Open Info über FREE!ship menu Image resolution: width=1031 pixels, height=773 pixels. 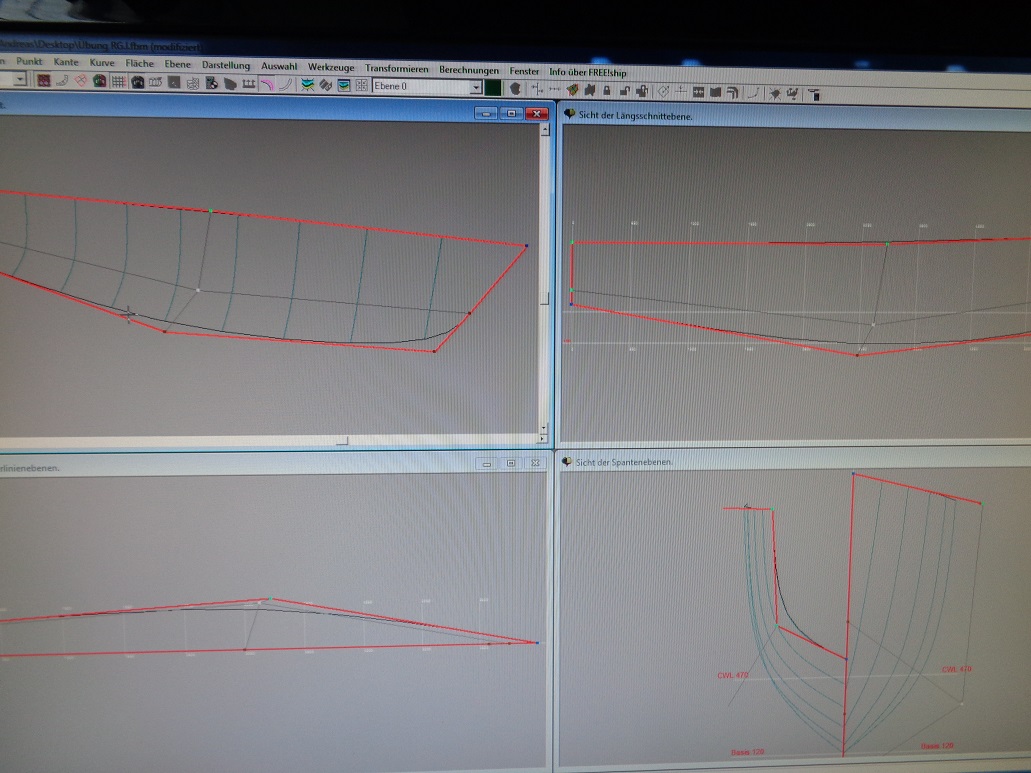591,72
